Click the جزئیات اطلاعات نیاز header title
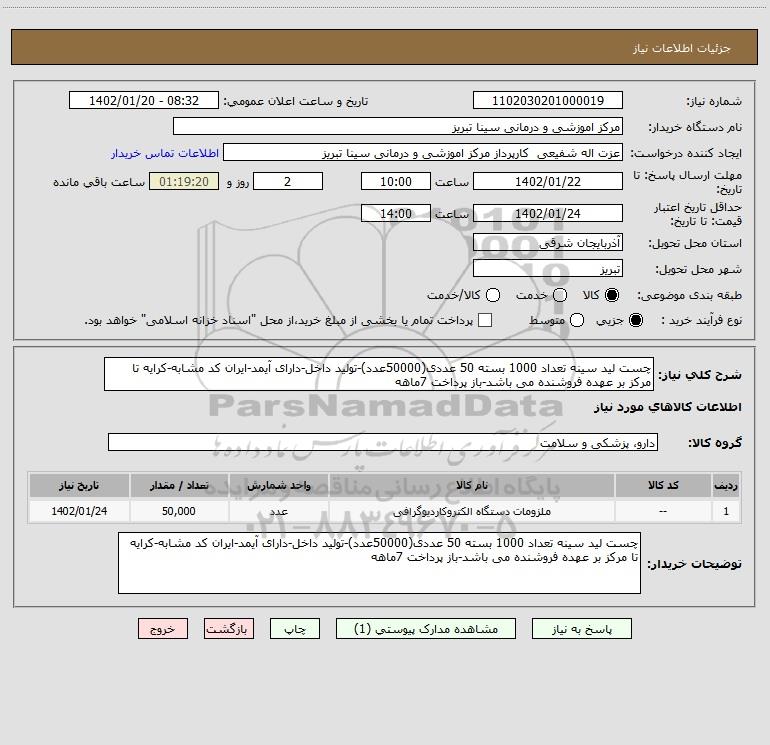Screen dimensions: 770x745 (x=681, y=48)
